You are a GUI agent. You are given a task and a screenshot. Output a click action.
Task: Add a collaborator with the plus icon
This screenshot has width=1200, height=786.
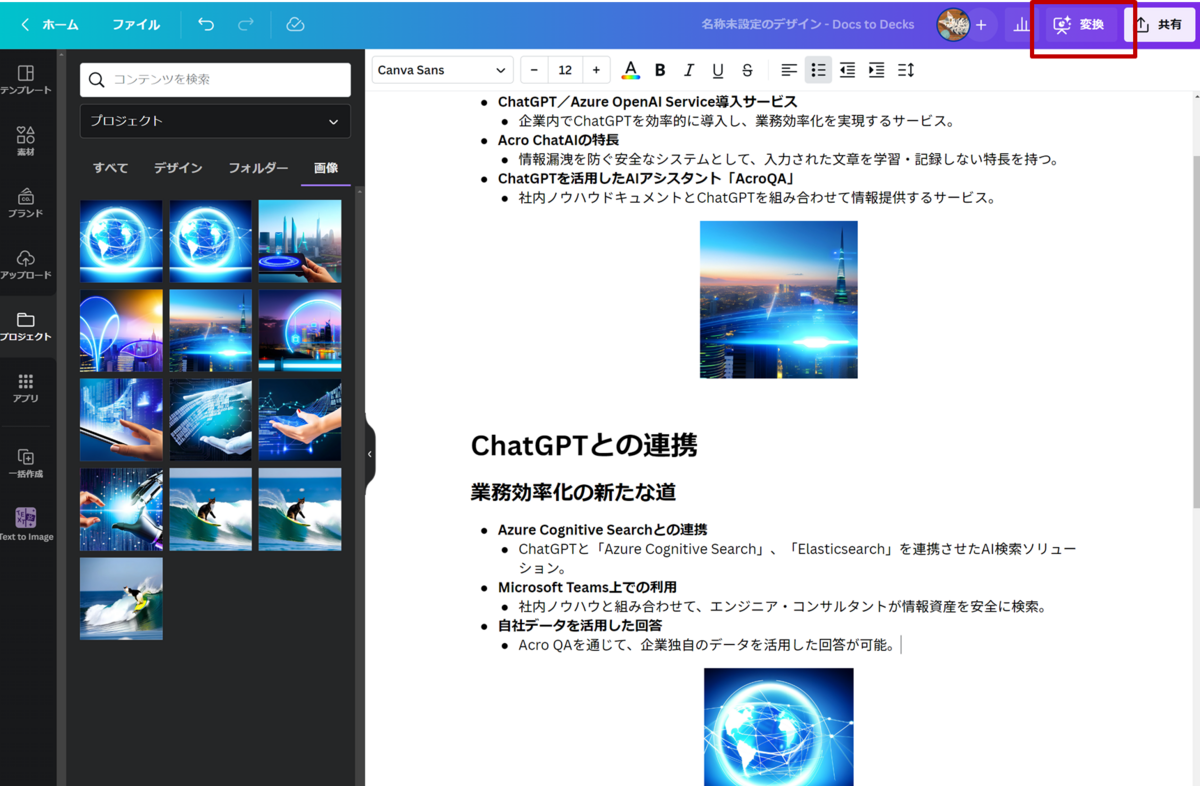[x=981, y=24]
